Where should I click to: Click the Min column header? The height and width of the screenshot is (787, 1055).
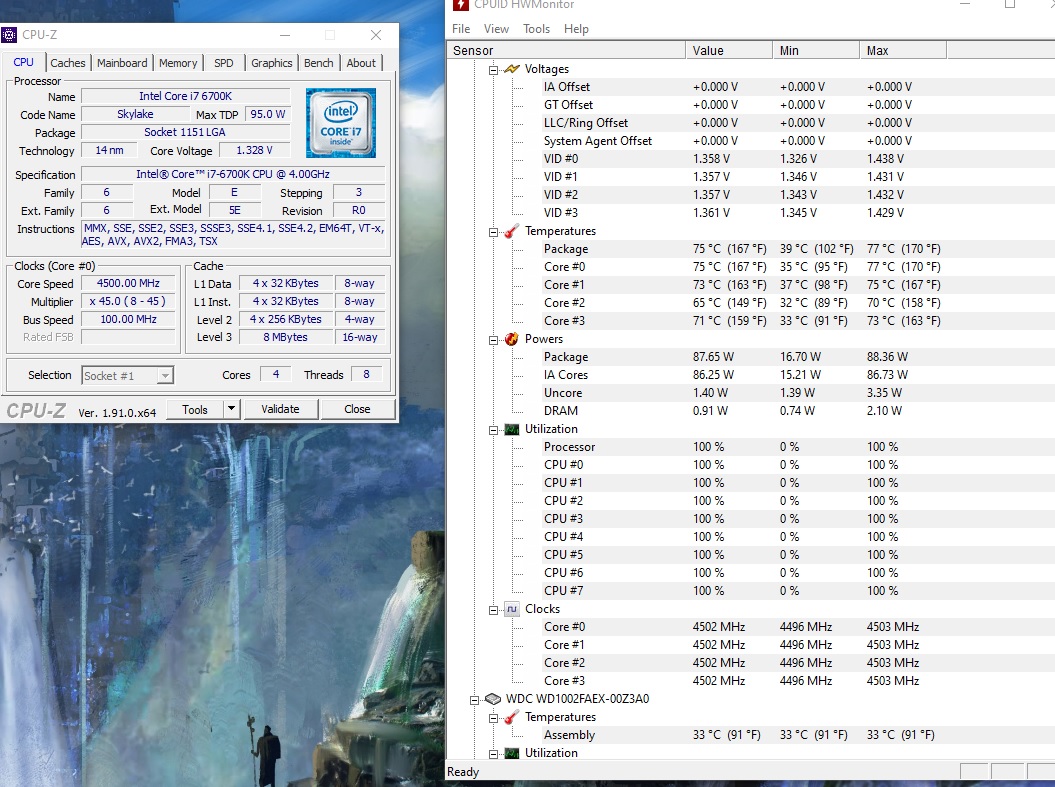click(816, 50)
